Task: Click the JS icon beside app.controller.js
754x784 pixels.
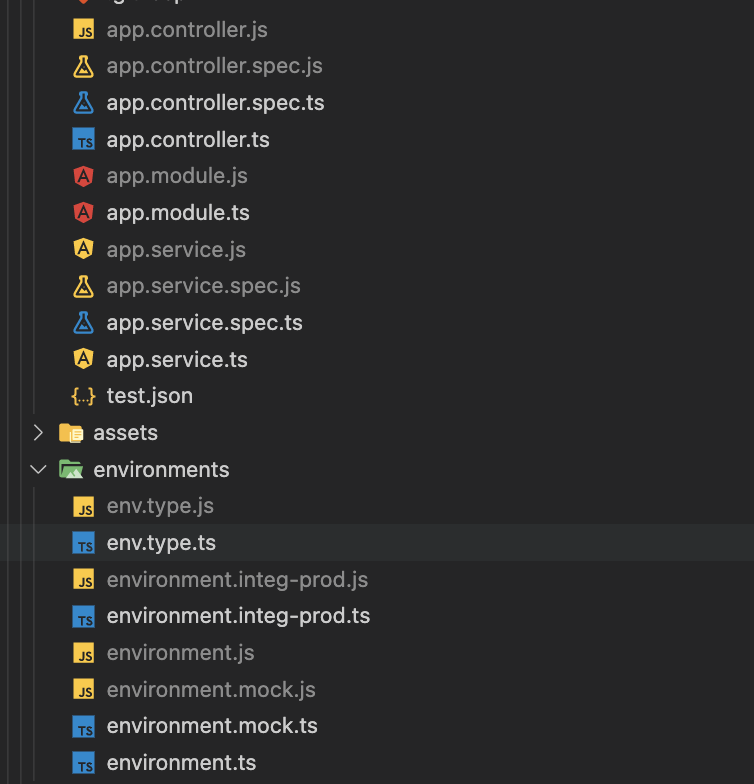Action: 84,30
